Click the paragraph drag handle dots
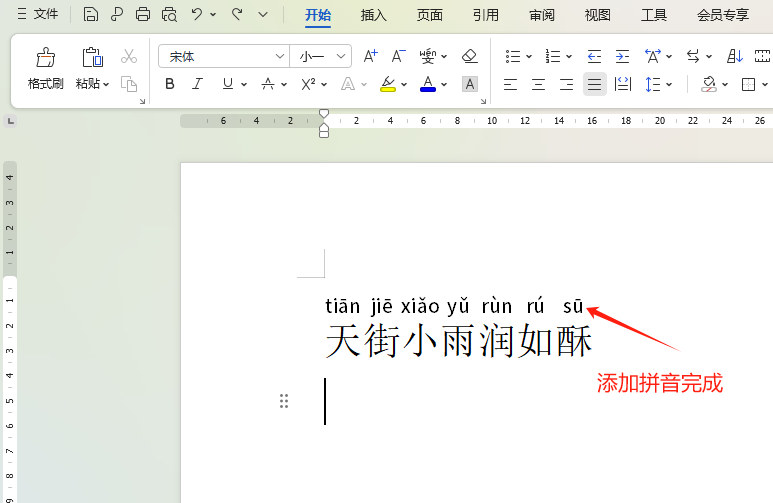Screen dimensions: 773x503 point(284,401)
